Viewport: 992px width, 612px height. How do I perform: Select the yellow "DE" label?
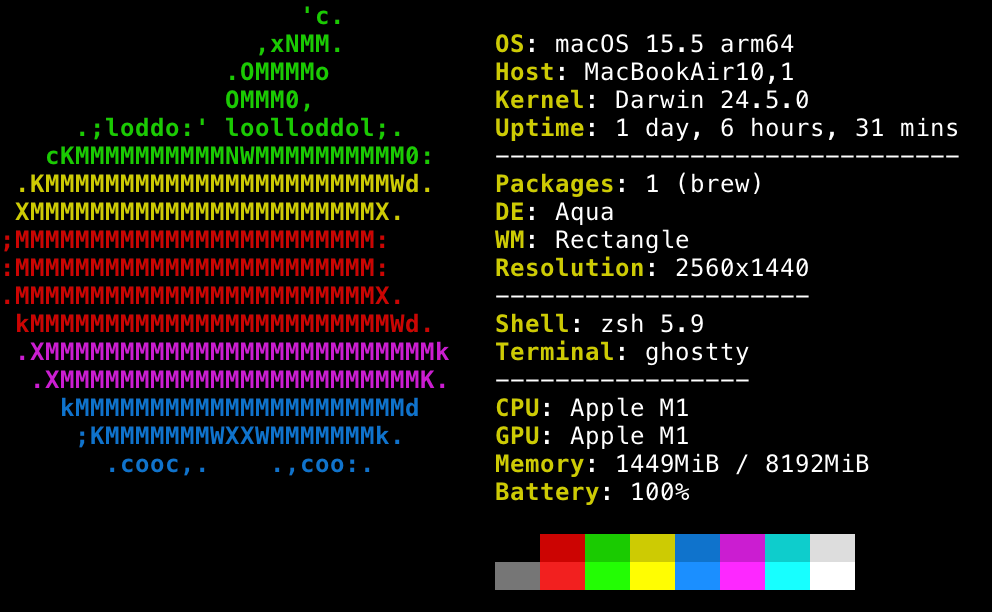click(510, 212)
